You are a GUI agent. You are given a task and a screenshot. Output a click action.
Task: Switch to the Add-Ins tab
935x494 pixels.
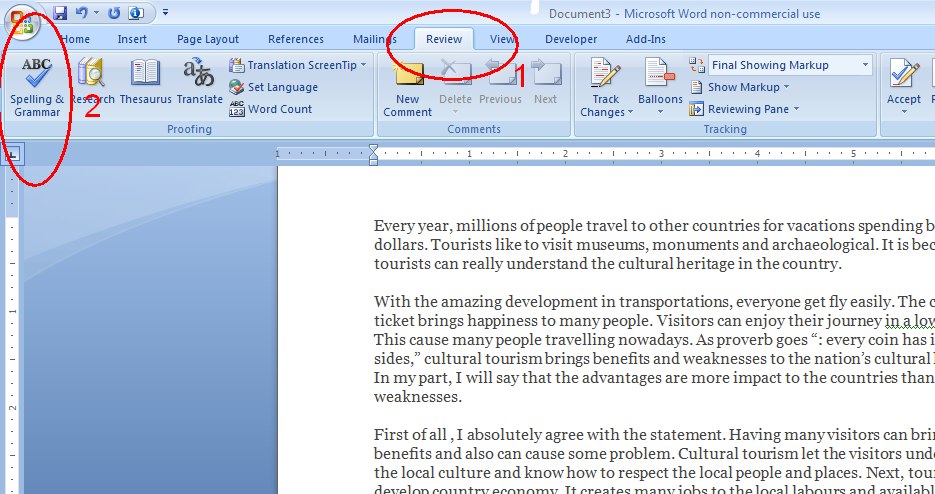[x=646, y=39]
